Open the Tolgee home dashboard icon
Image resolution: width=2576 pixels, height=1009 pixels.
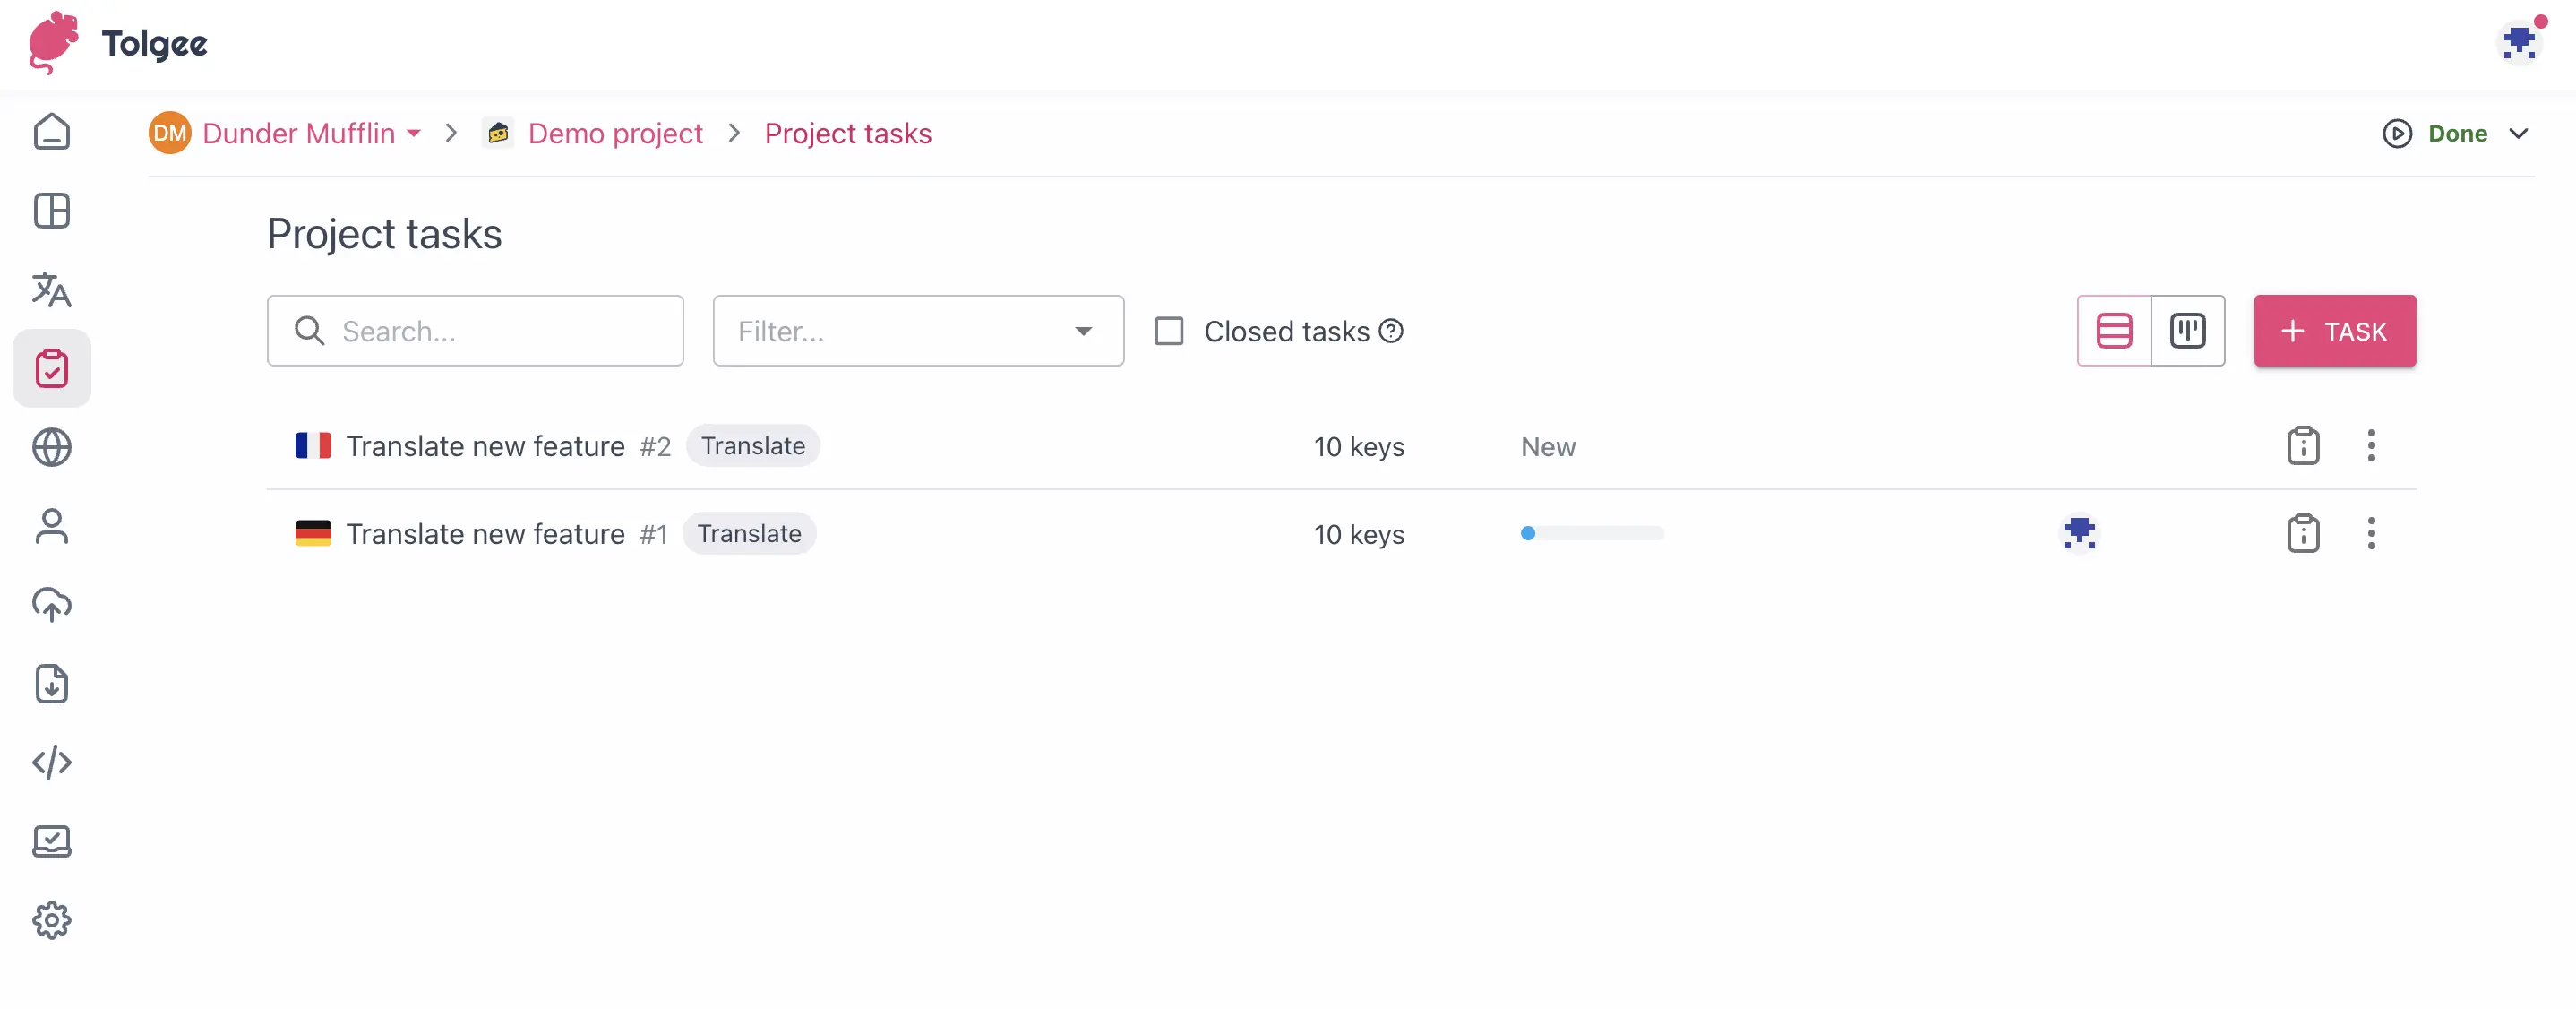52,131
